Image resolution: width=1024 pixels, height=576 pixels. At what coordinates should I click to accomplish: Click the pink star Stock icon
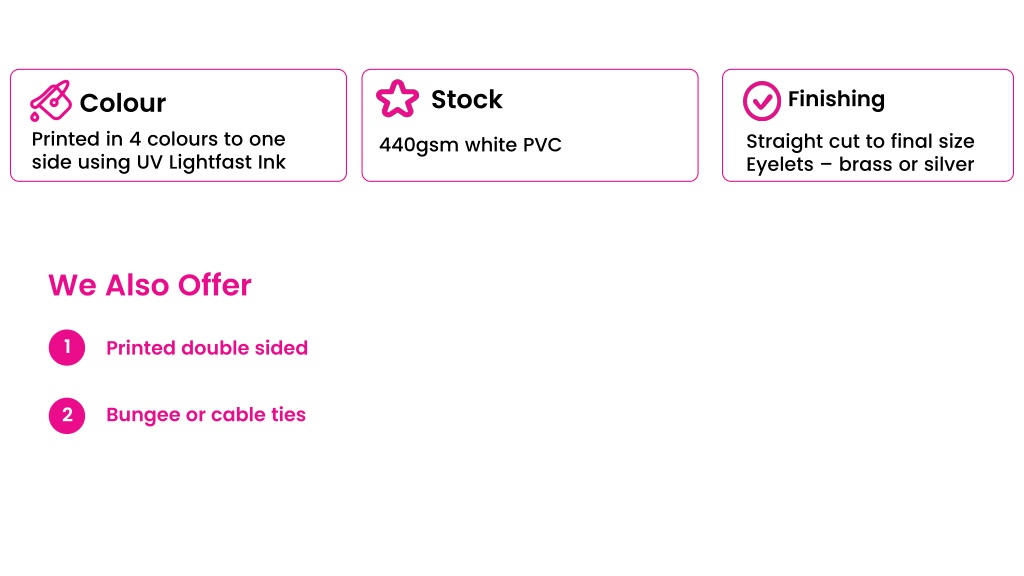tap(397, 99)
